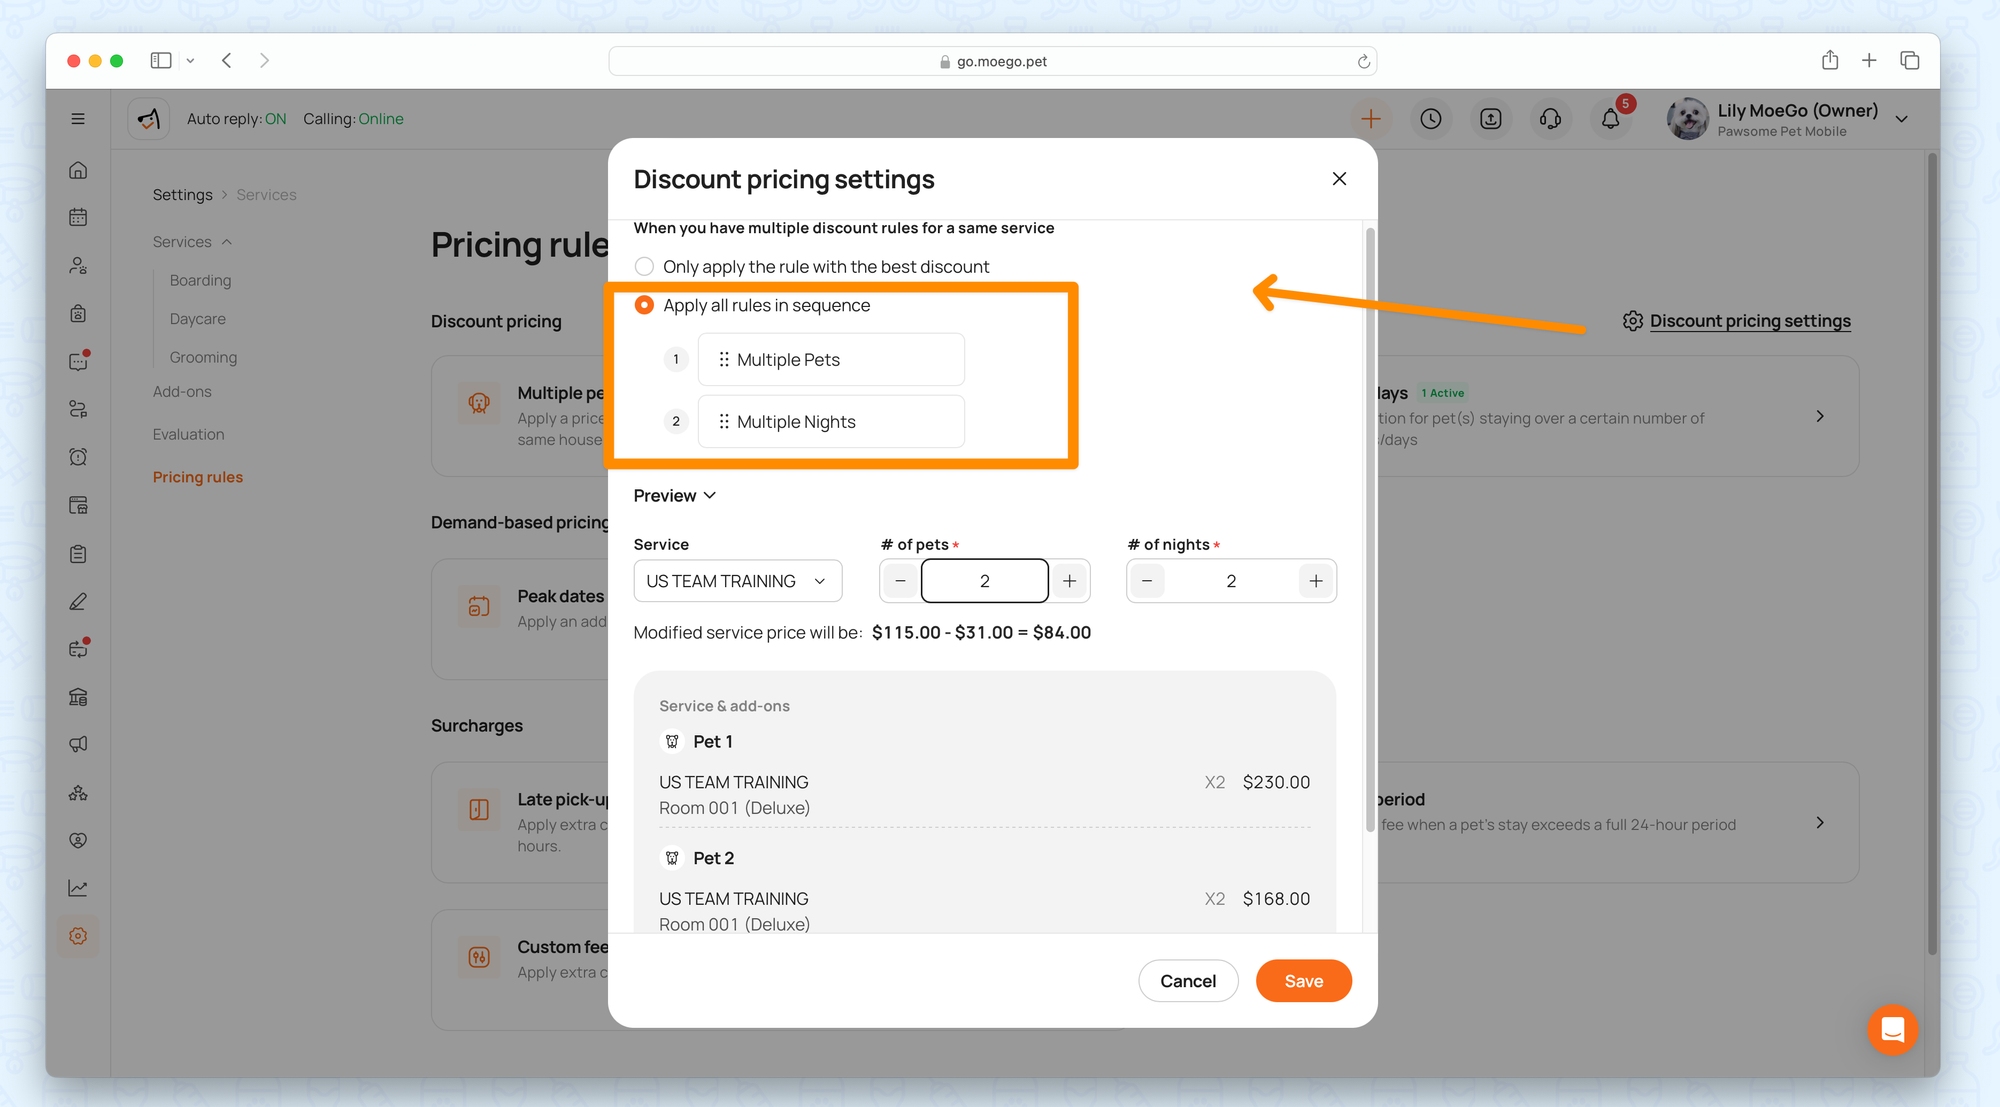The image size is (2000, 1107).
Task: Increase the number of pets
Action: click(x=1069, y=581)
